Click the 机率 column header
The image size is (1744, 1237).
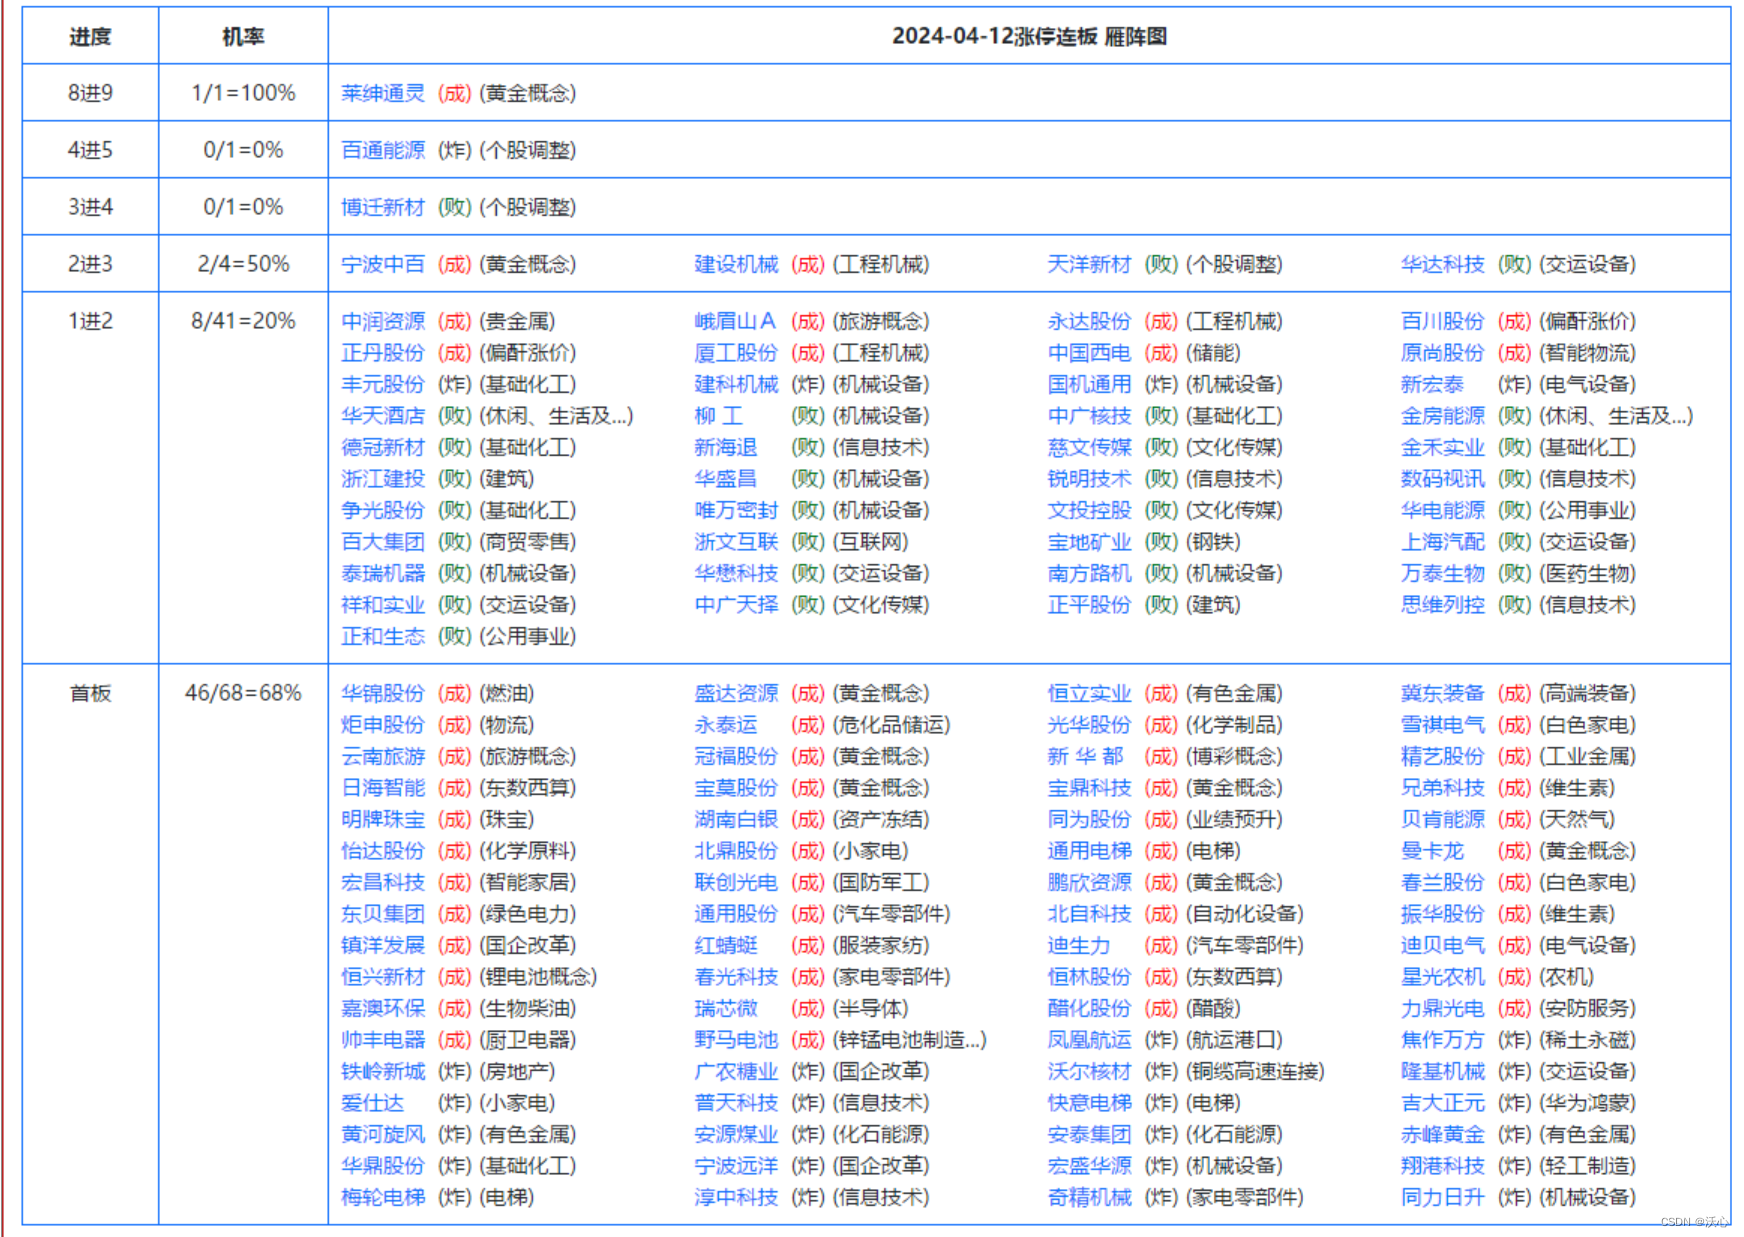(243, 37)
